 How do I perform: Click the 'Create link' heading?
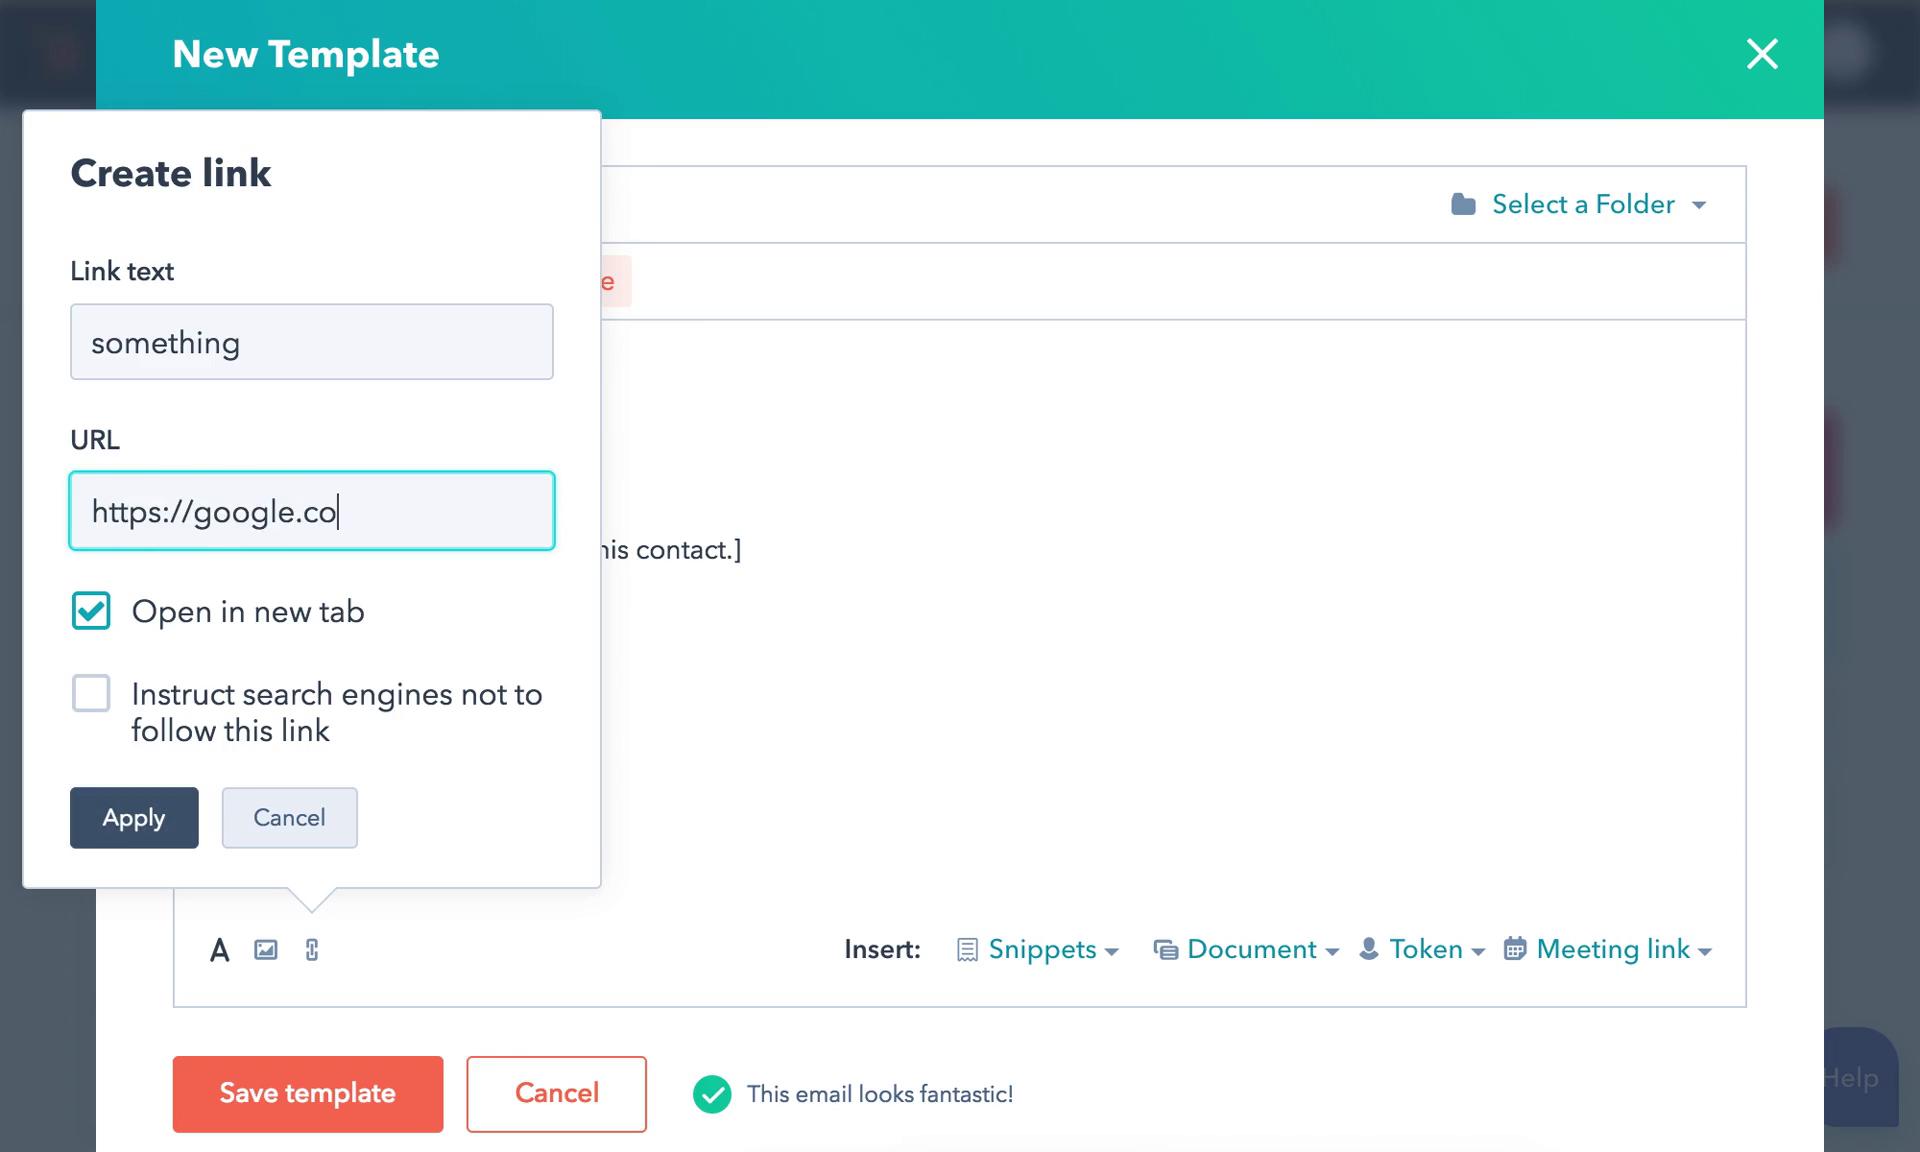pos(171,173)
